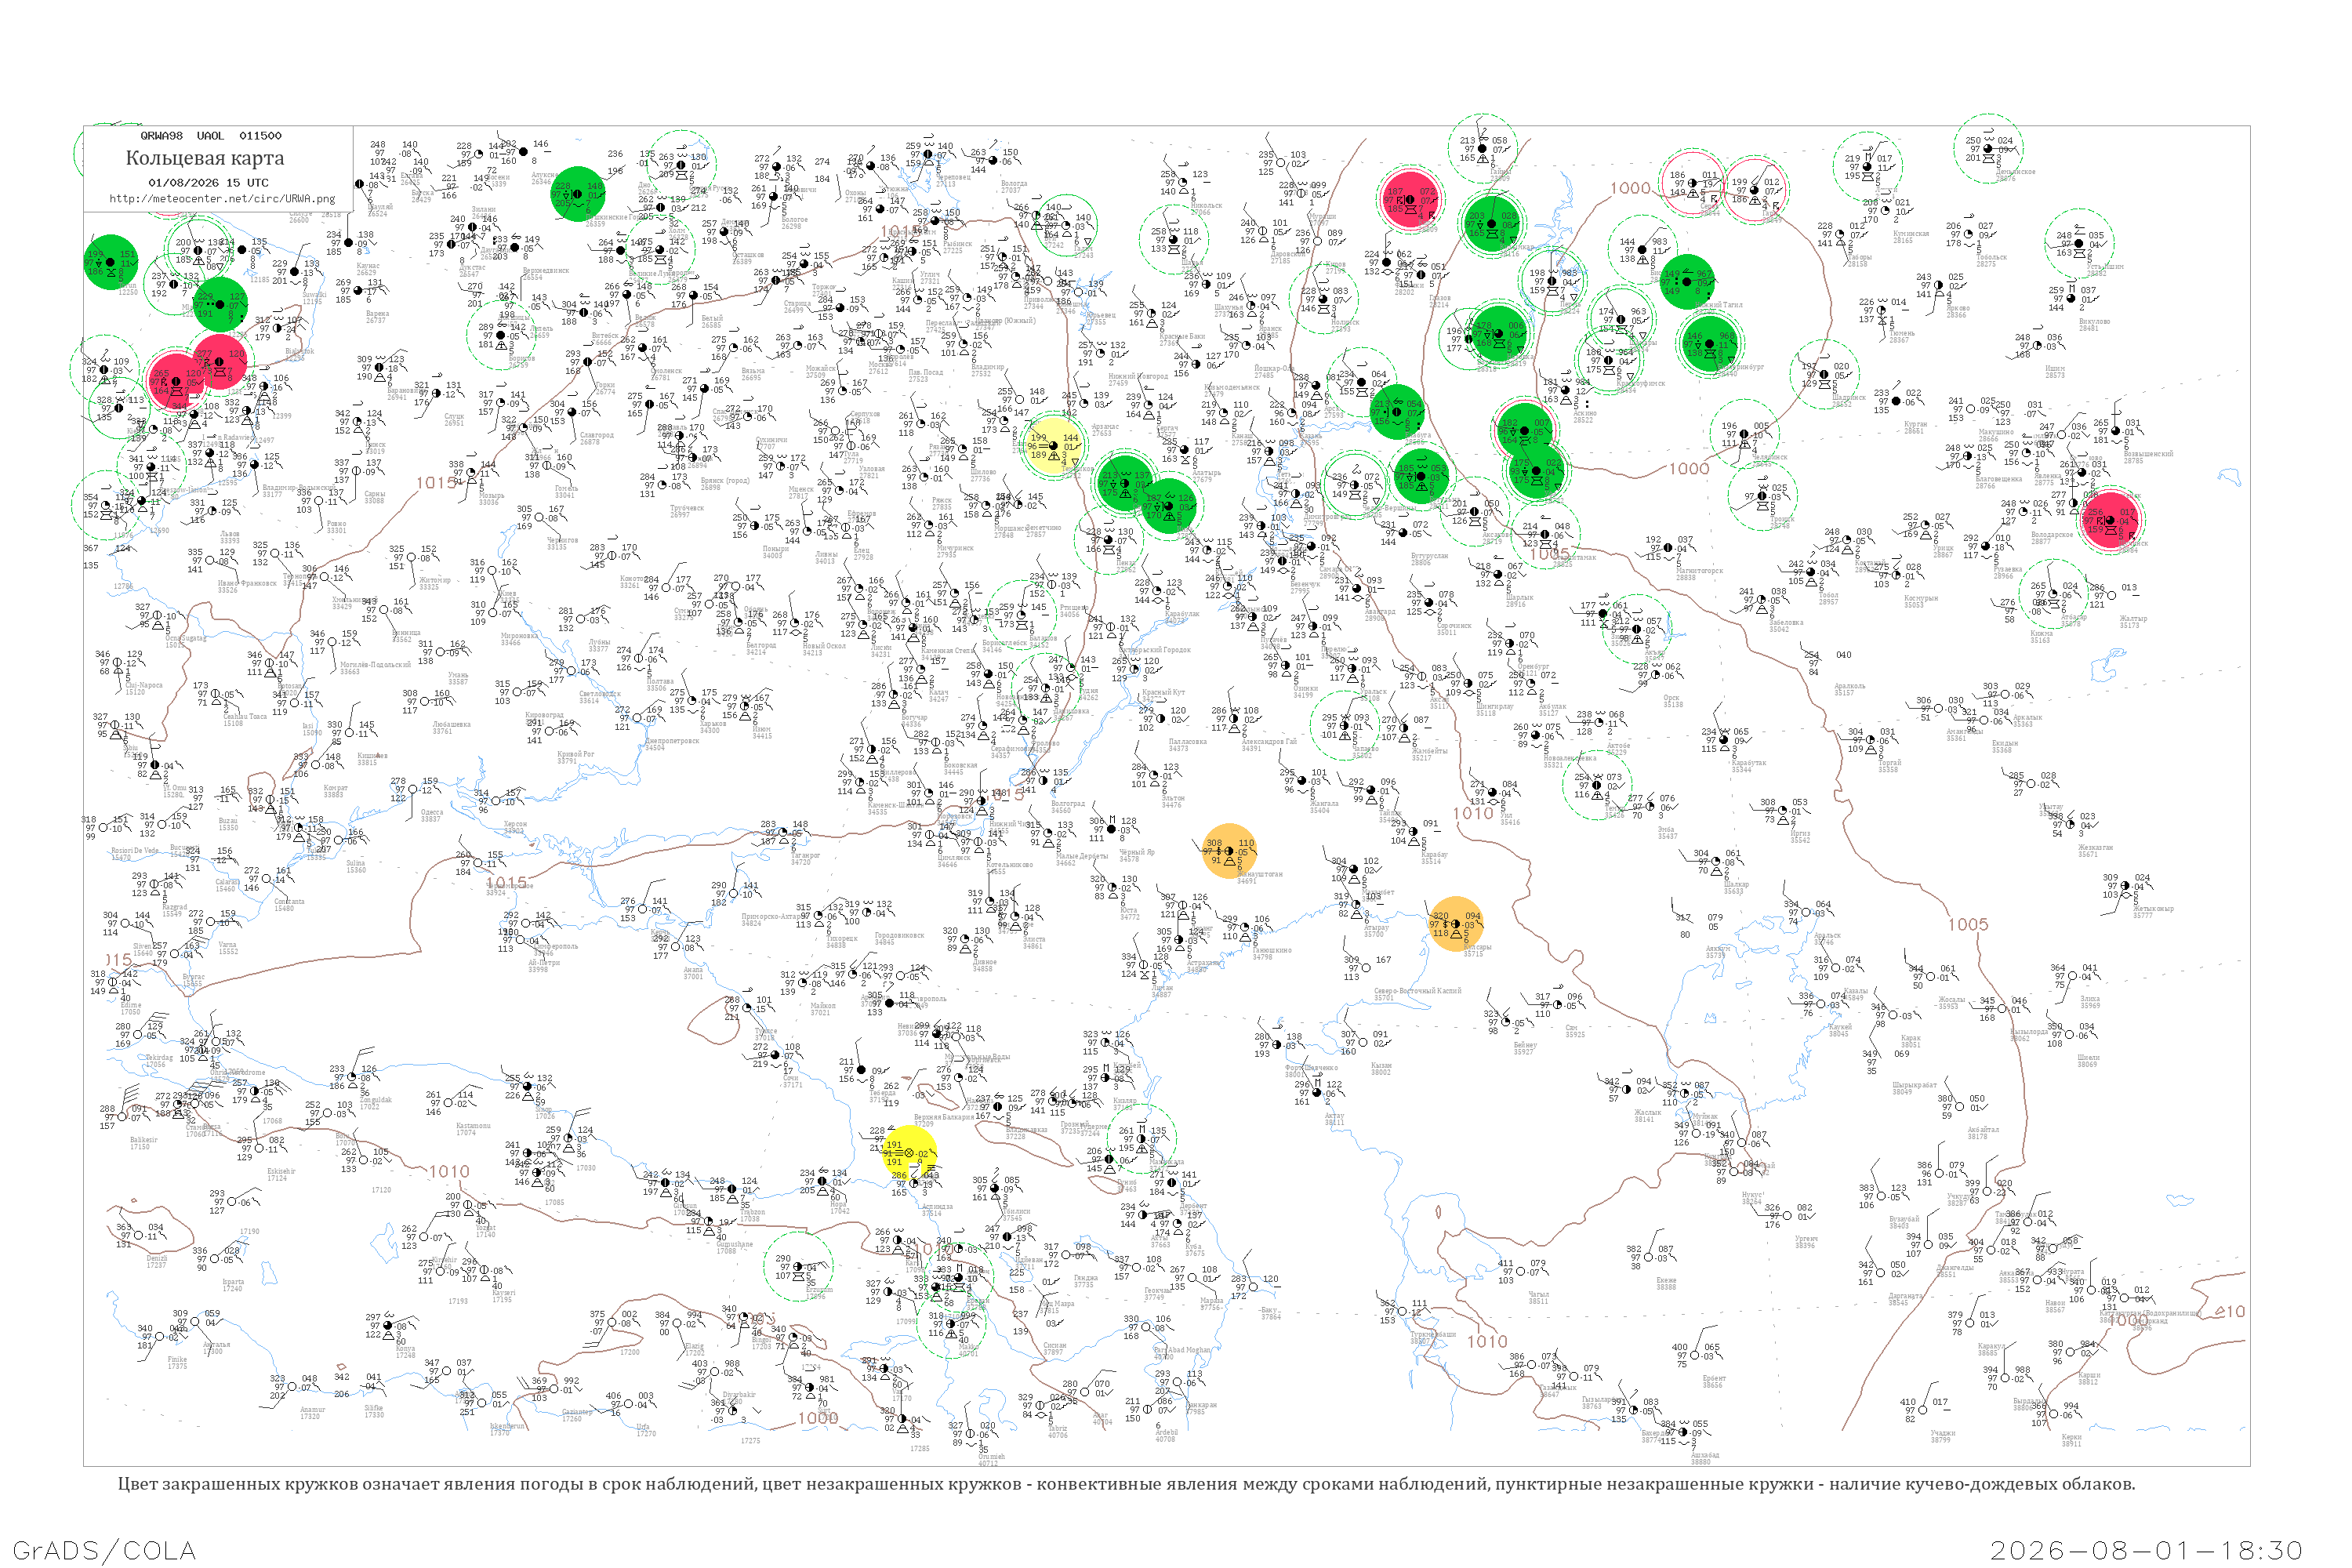
Task: Click the timestamp "2026-08-01-18:30"
Action: (2146, 1550)
